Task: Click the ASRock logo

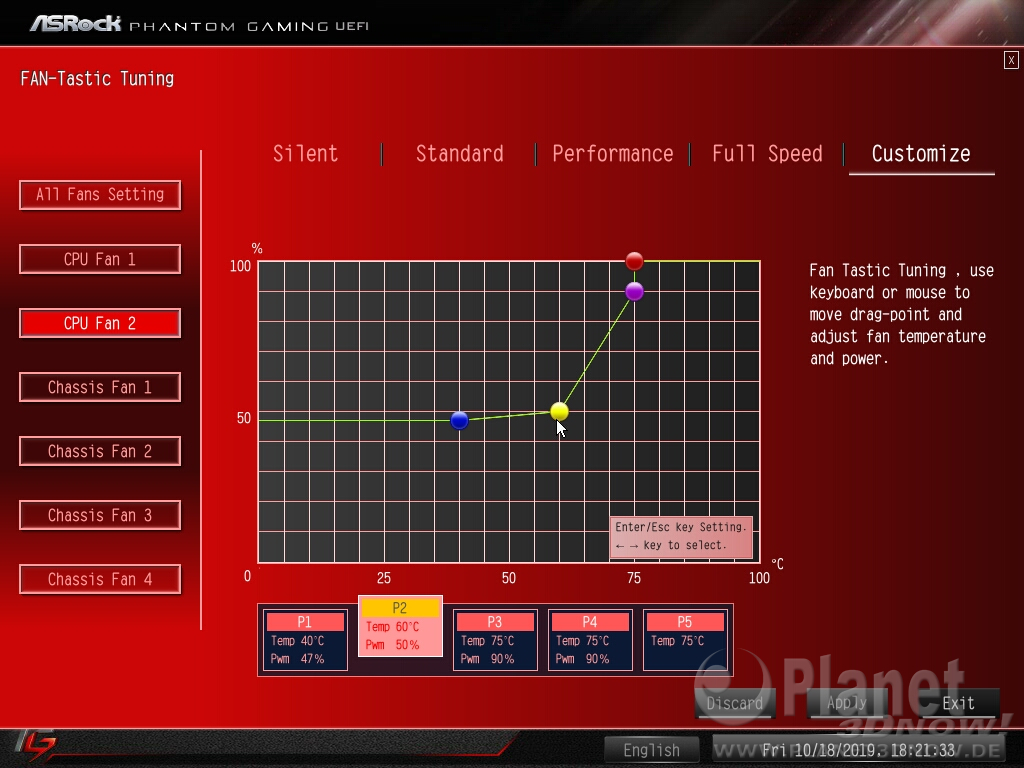Action: 76,24
